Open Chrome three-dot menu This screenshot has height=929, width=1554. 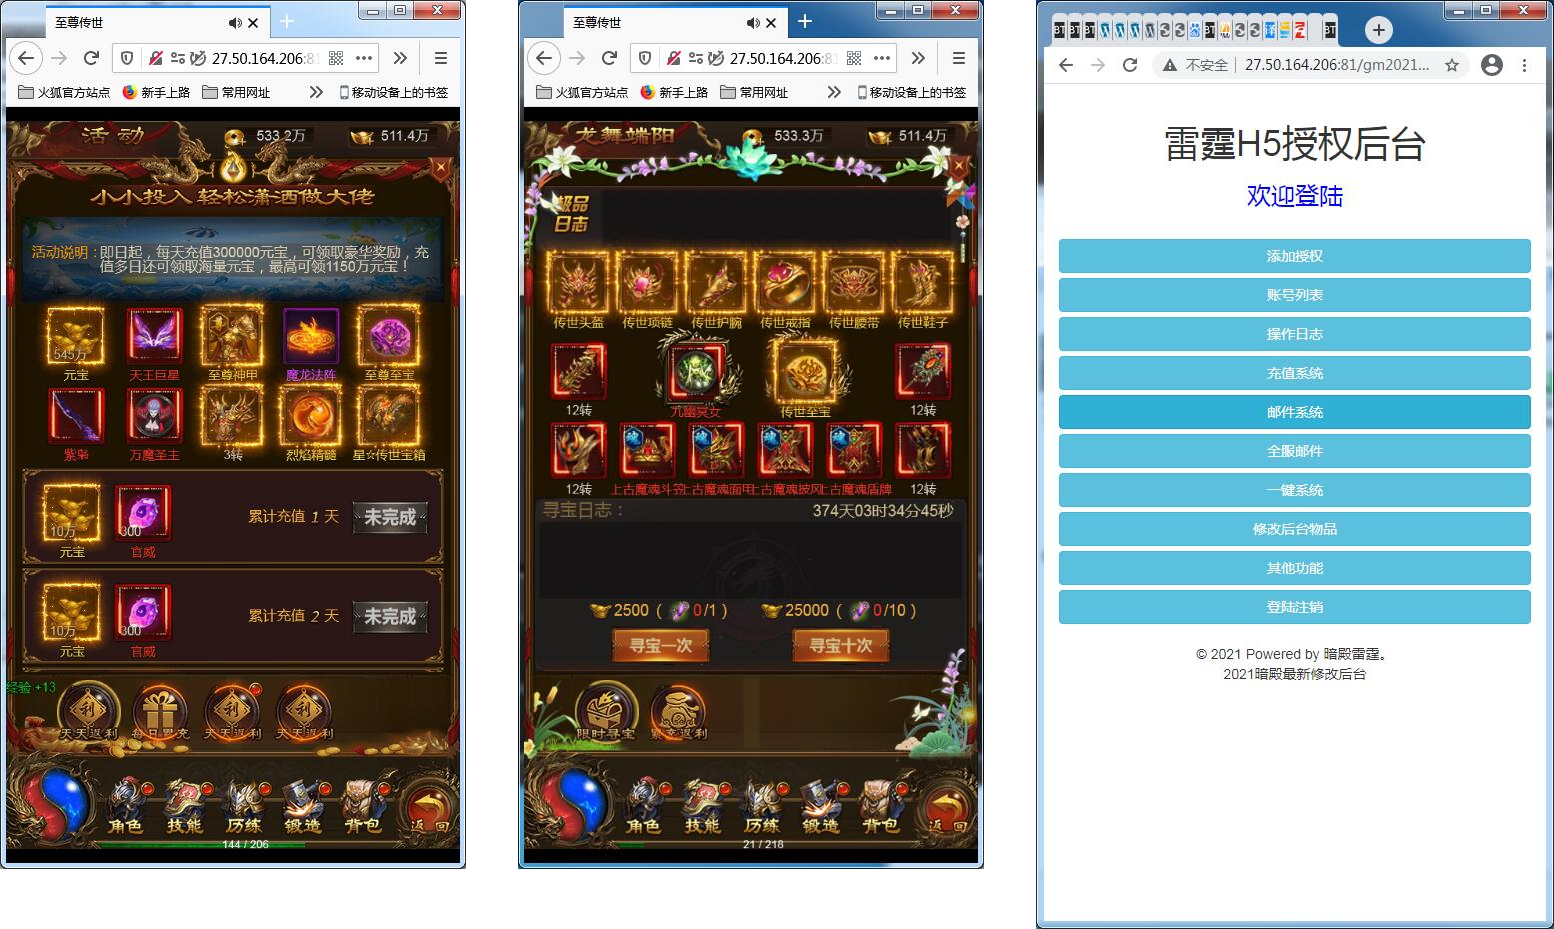point(1524,65)
